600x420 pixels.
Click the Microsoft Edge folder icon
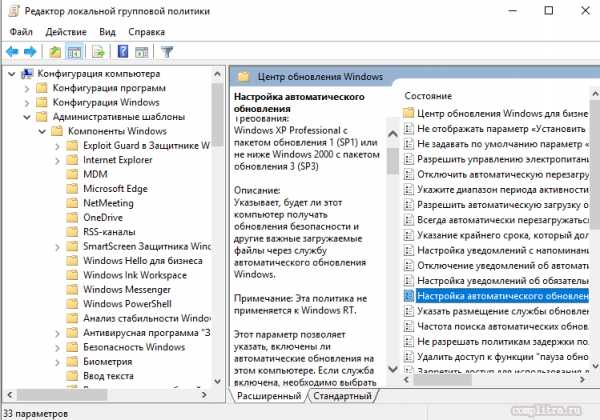72,189
